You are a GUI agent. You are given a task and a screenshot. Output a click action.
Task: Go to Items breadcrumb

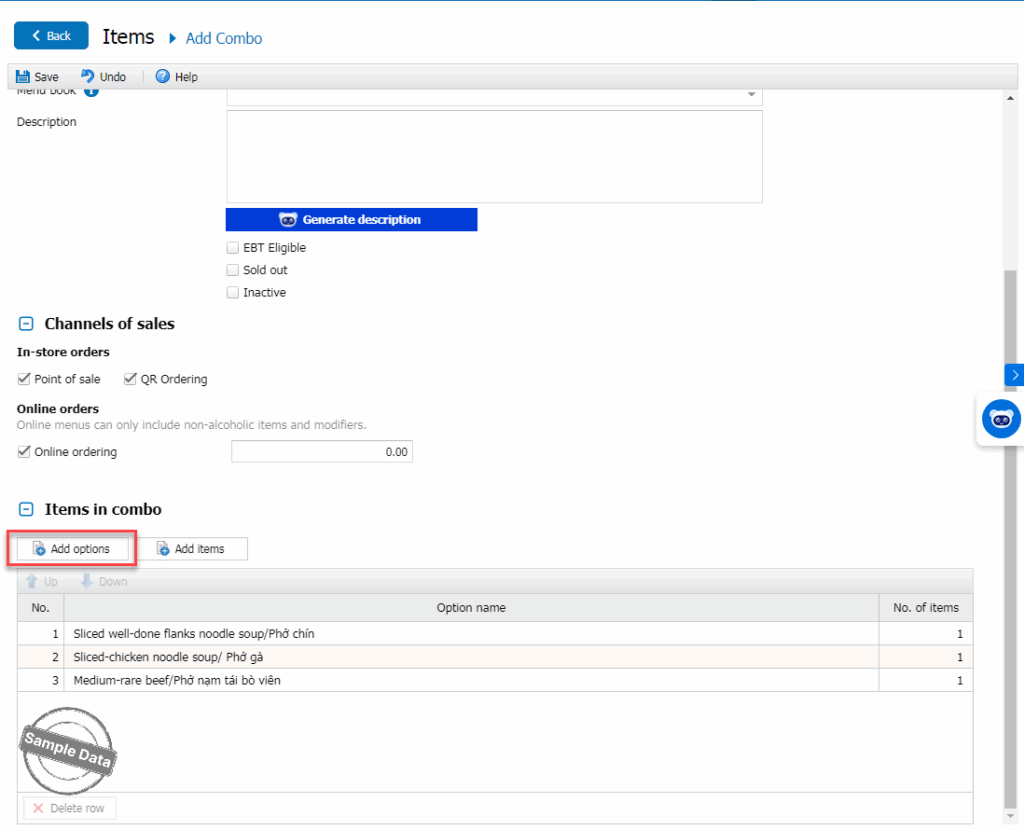[x=128, y=37]
